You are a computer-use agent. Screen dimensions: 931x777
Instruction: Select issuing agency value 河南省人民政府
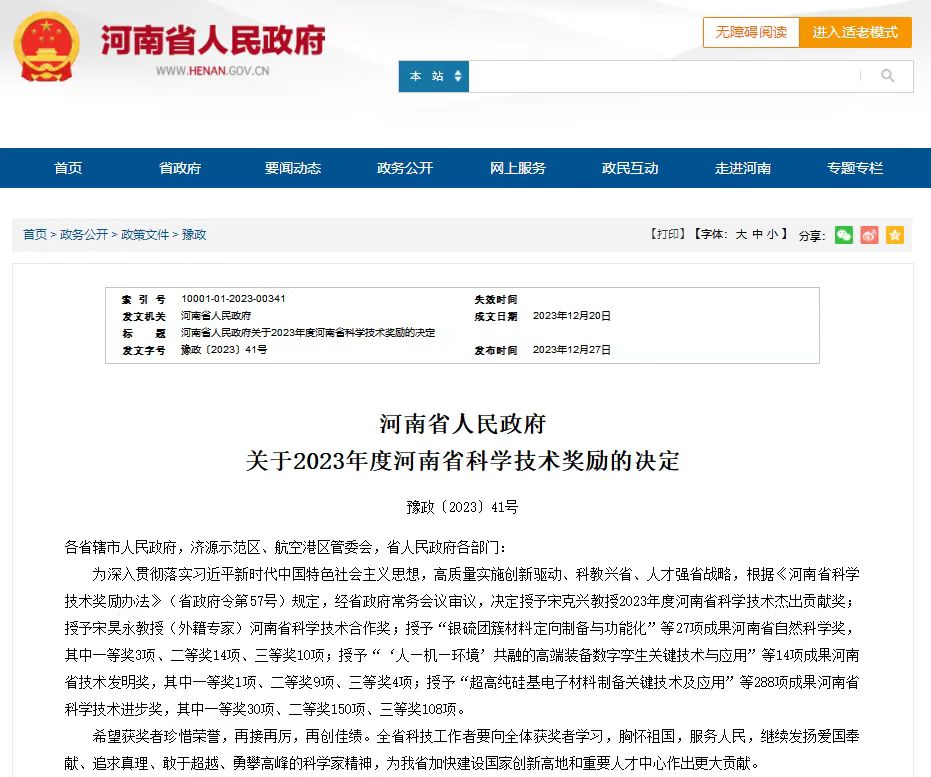[x=216, y=315]
